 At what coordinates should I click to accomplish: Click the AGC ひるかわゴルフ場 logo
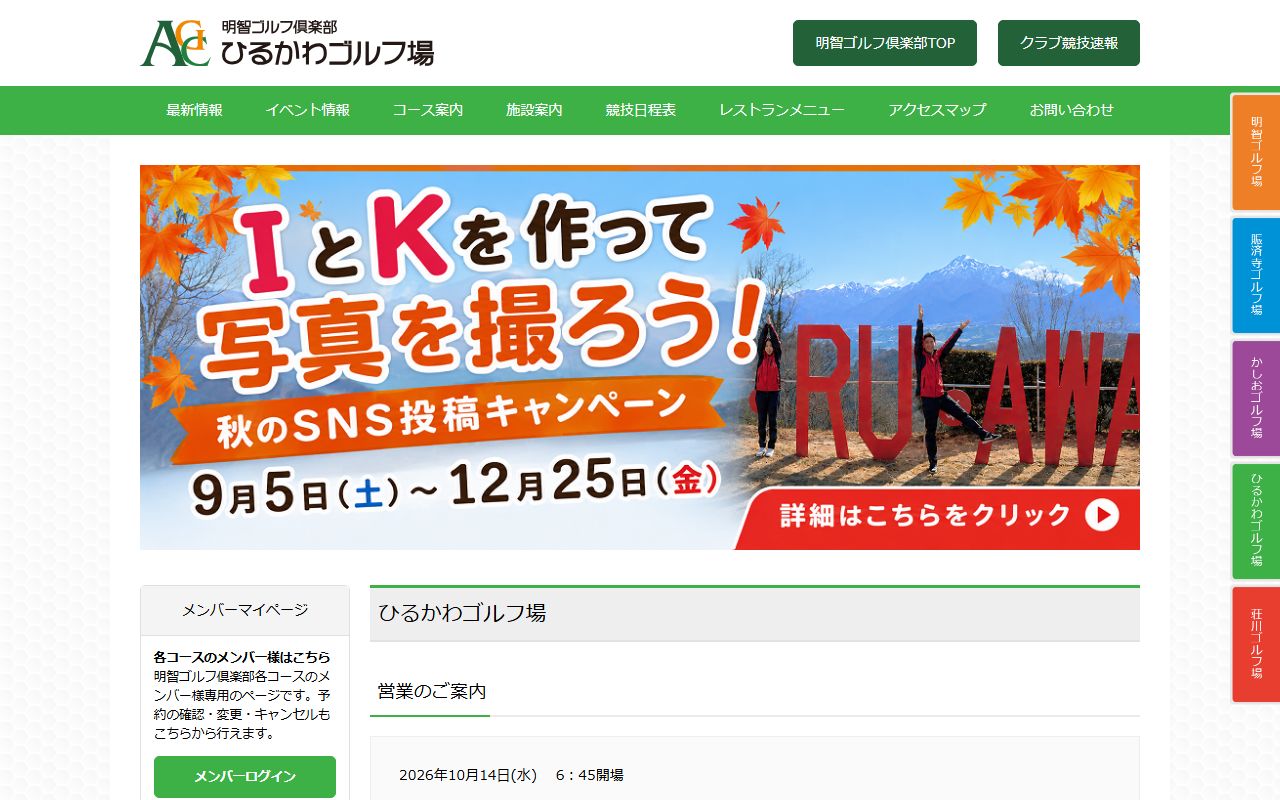coord(287,43)
